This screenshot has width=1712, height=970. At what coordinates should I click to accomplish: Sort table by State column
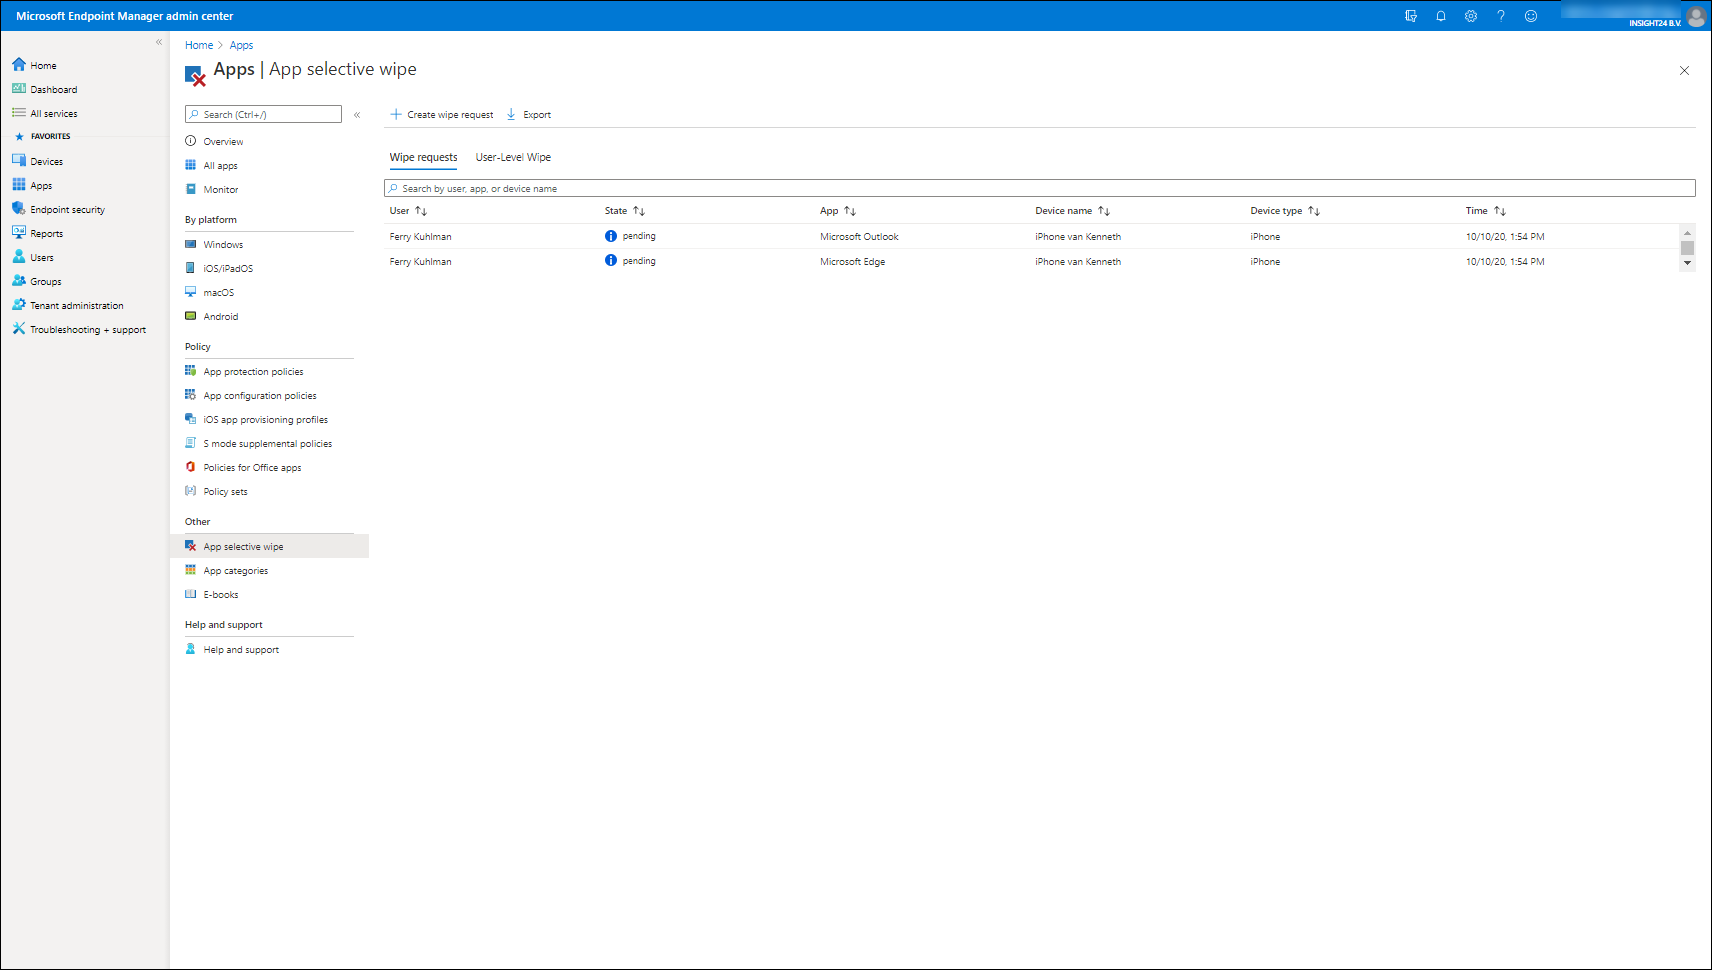[625, 211]
